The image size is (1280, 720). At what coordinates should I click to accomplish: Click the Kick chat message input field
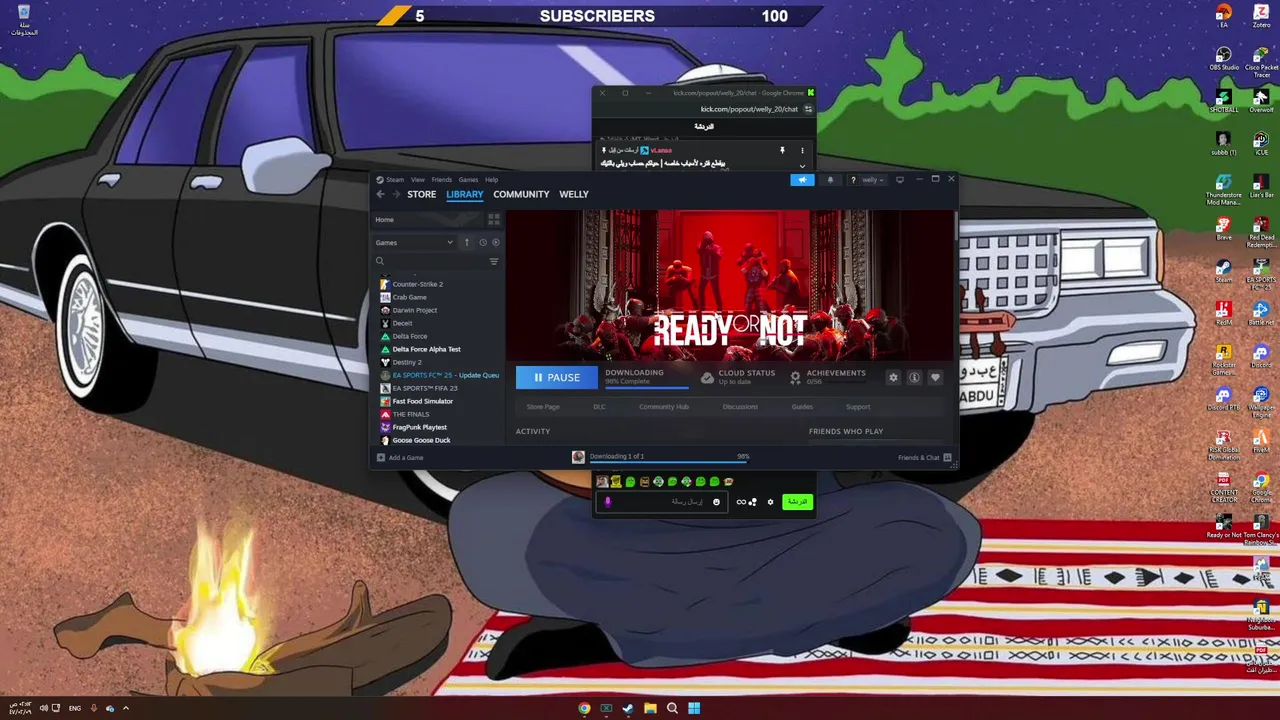point(661,502)
